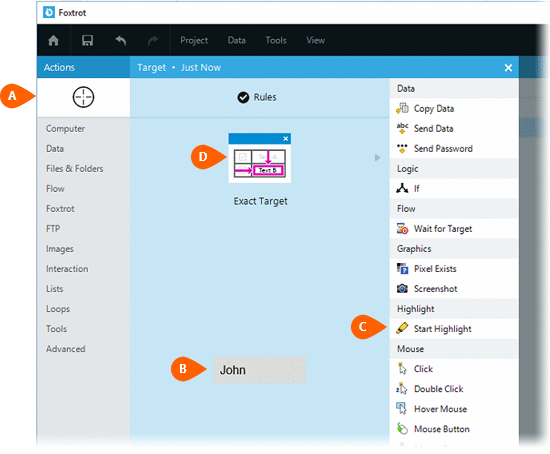Choose the Wait for Target action label

point(443,229)
